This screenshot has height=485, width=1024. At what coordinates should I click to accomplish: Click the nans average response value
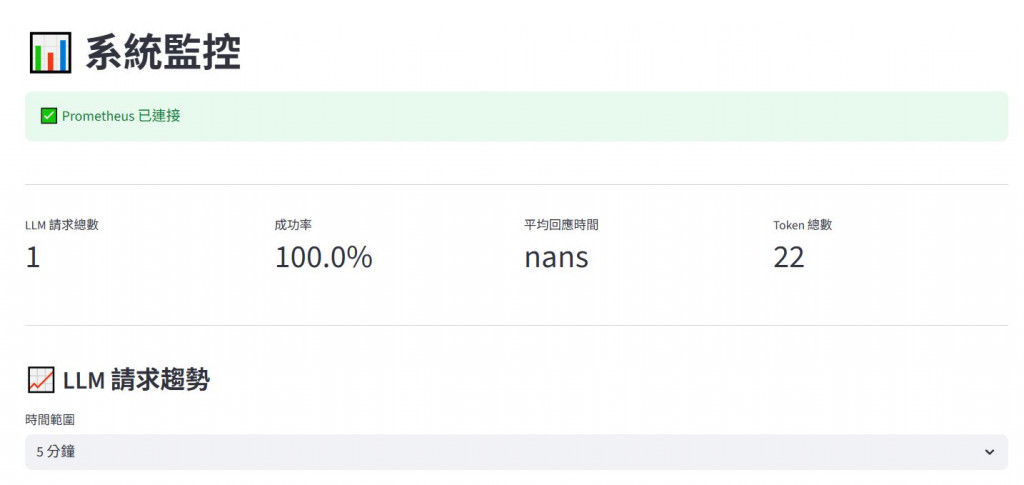pos(556,258)
